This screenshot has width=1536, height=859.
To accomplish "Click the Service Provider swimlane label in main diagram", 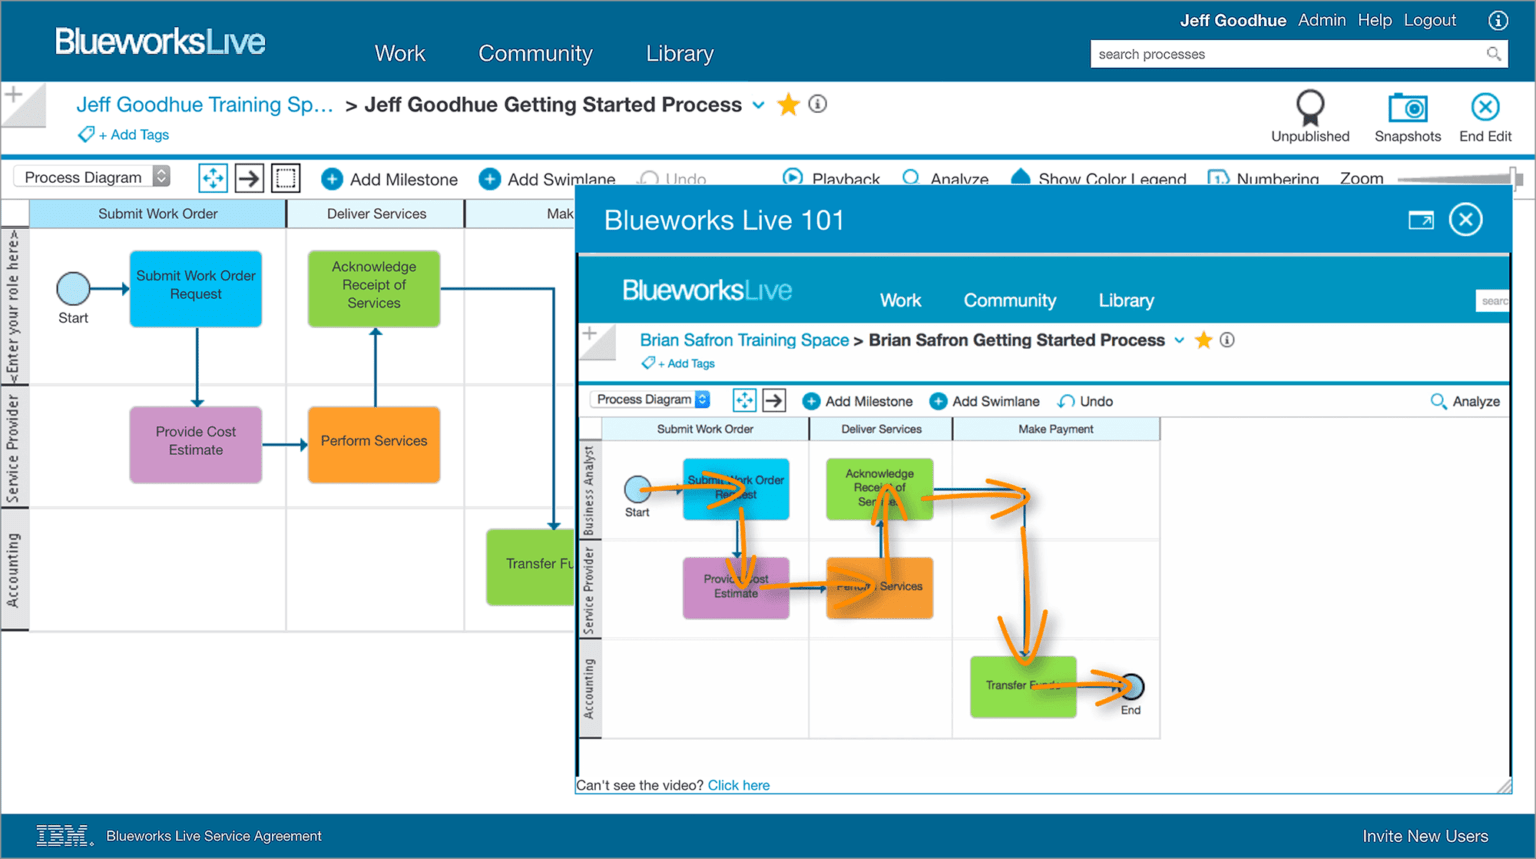I will pyautogui.click(x=14, y=447).
